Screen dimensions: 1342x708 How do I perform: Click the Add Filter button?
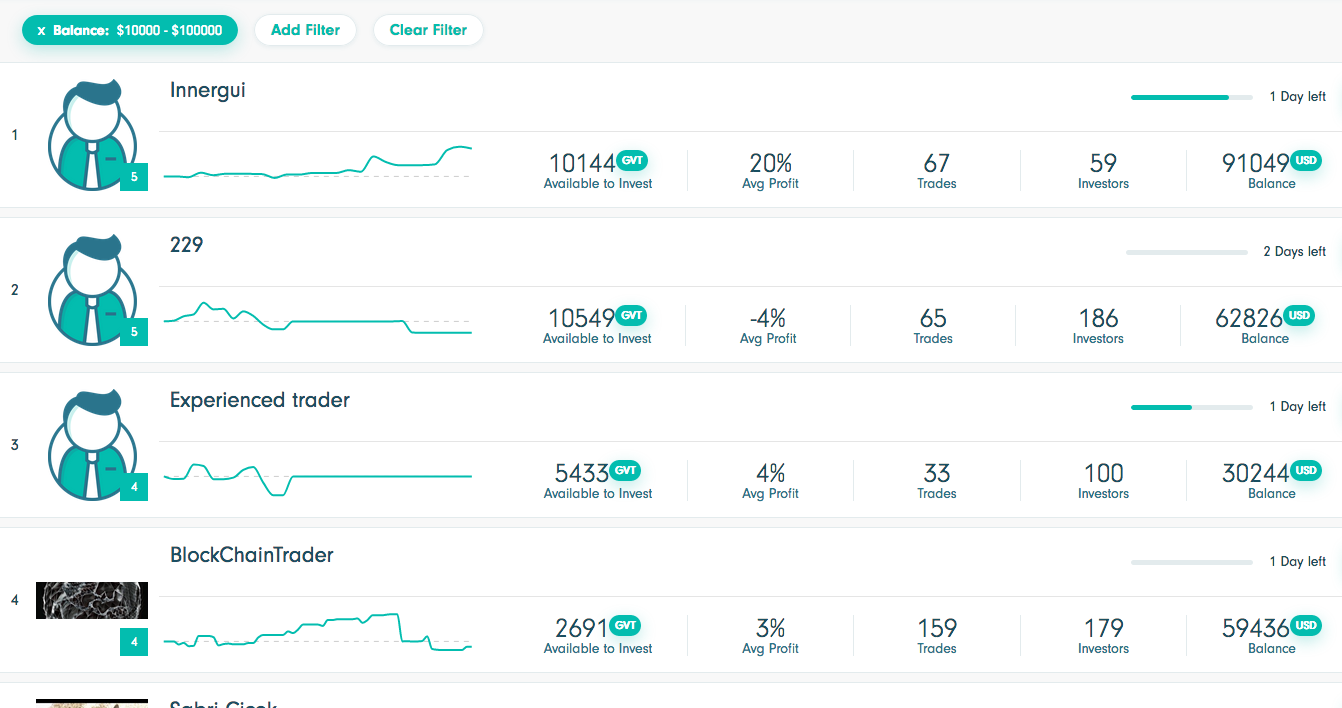coord(305,30)
